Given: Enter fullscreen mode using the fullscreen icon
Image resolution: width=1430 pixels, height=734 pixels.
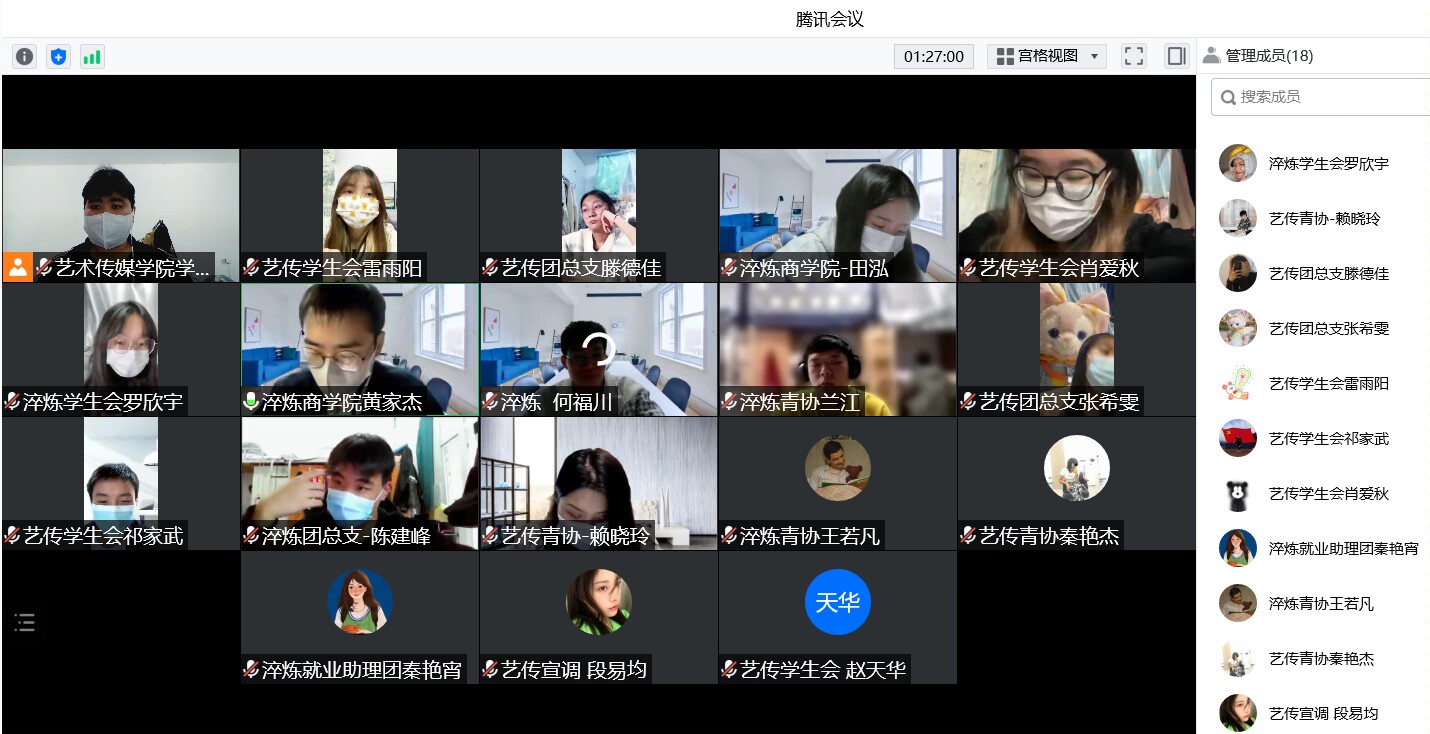Looking at the screenshot, I should coord(1133,56).
